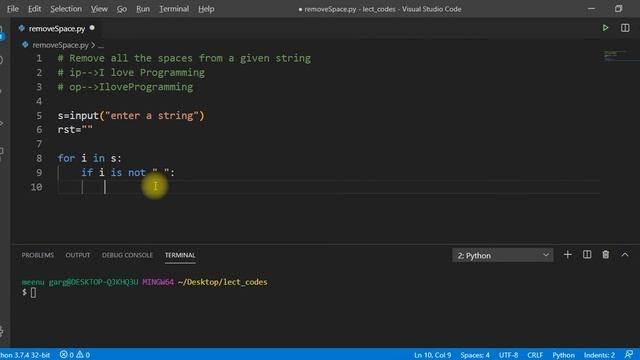Switch to the PROBLEMS panel tab

[38, 255]
